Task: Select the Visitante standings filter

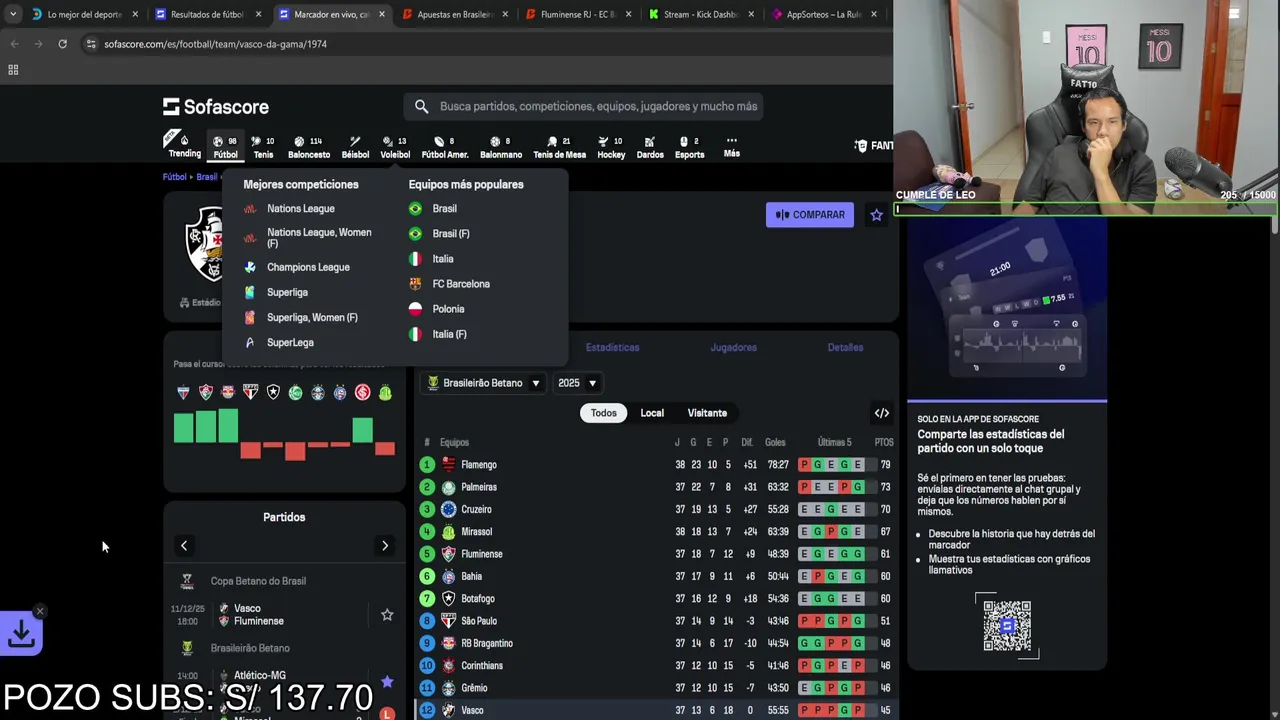Action: [707, 413]
